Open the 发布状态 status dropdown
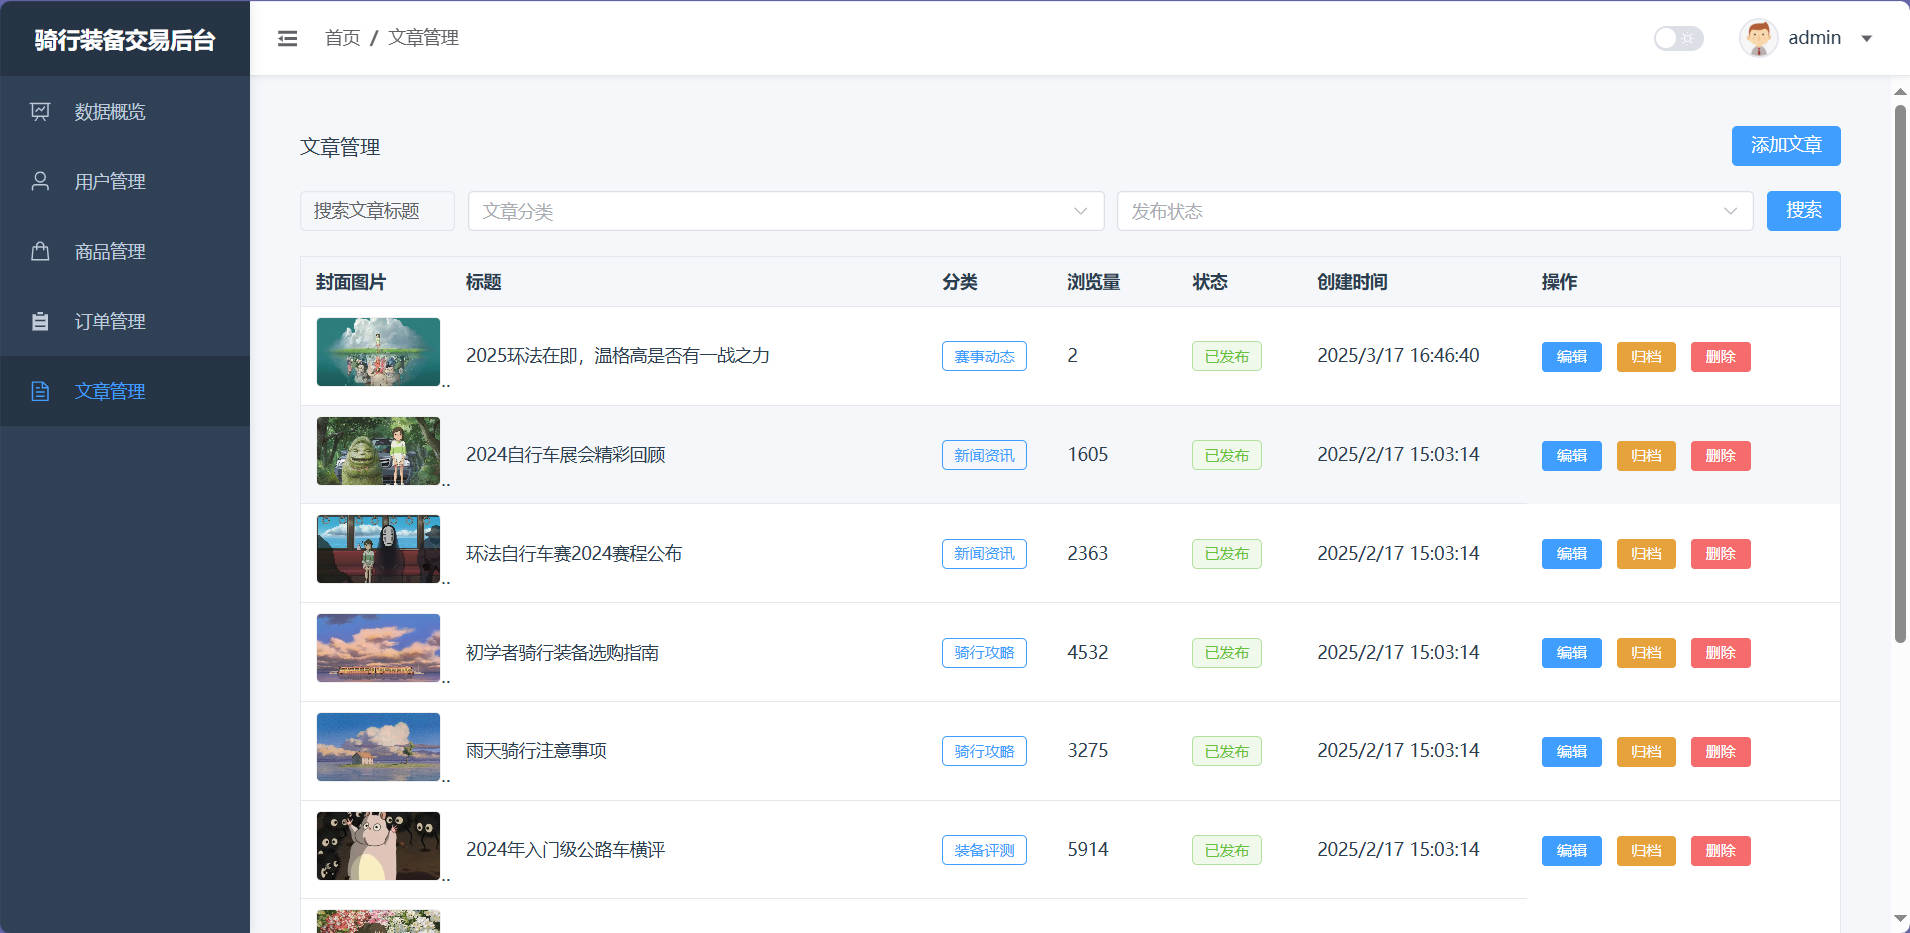The image size is (1910, 933). click(1435, 211)
